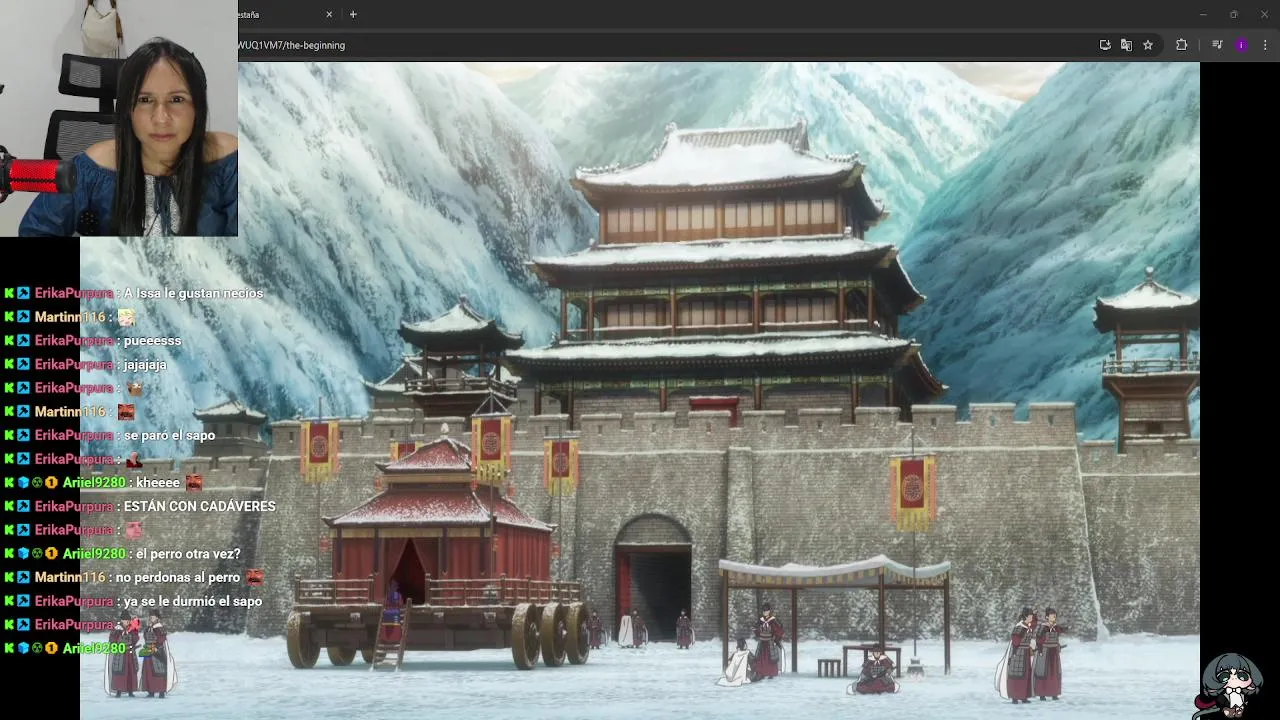
Task: Click Kick badge beside 'A Issa le gustan necios'
Action: click(x=9, y=294)
